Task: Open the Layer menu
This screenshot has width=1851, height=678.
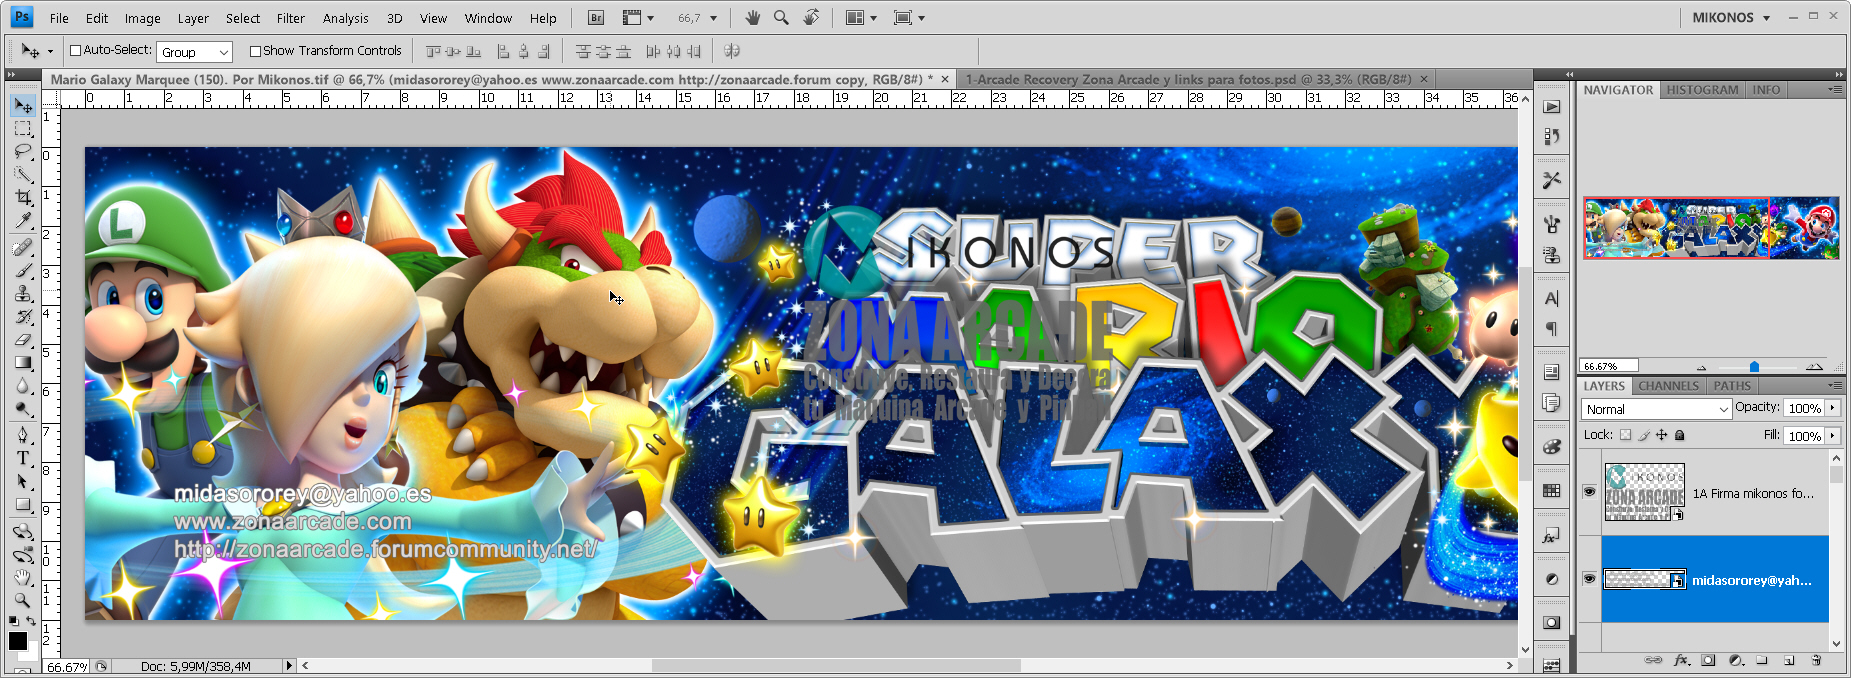Action: click(x=193, y=18)
